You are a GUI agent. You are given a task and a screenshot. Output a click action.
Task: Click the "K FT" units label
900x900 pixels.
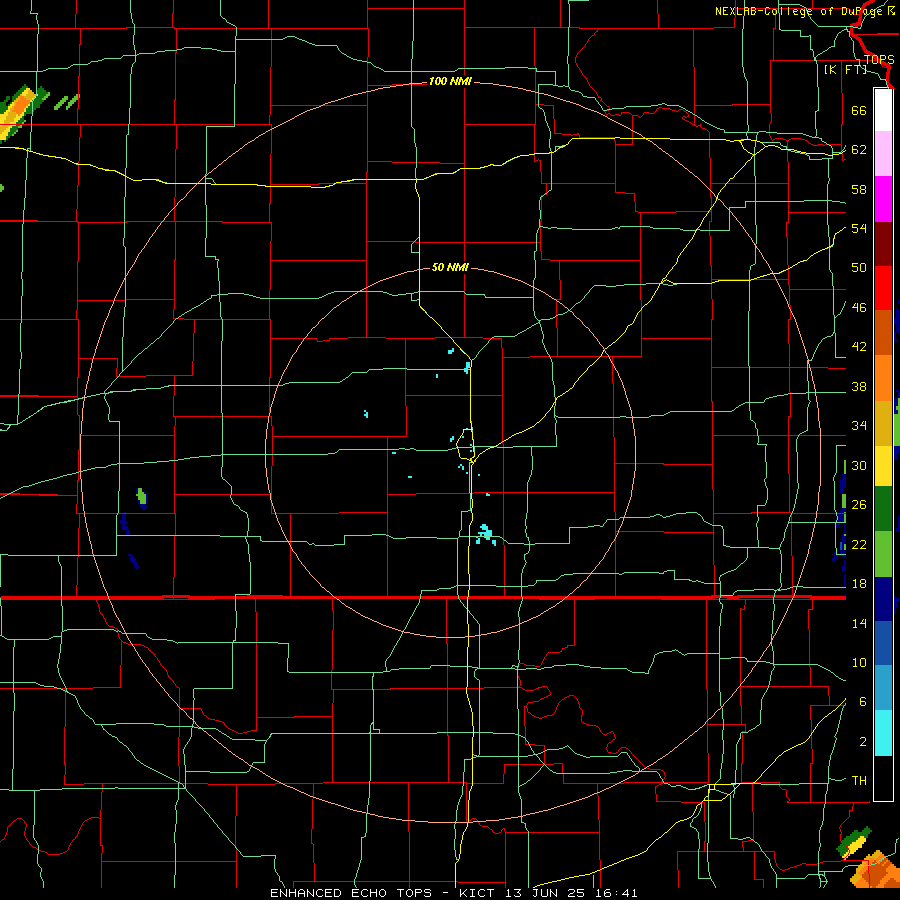845,69
